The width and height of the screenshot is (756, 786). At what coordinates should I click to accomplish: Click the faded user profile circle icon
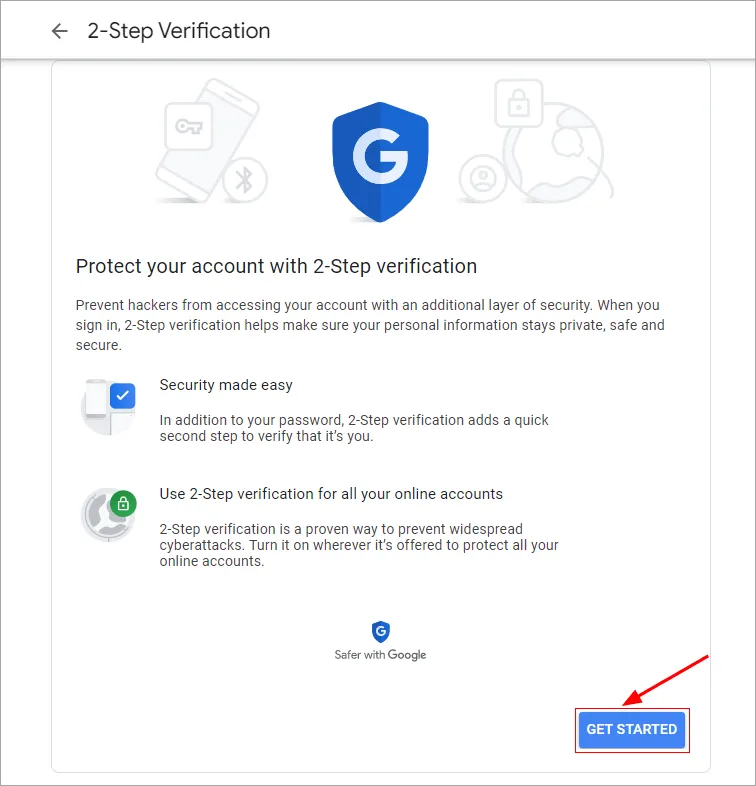click(483, 178)
